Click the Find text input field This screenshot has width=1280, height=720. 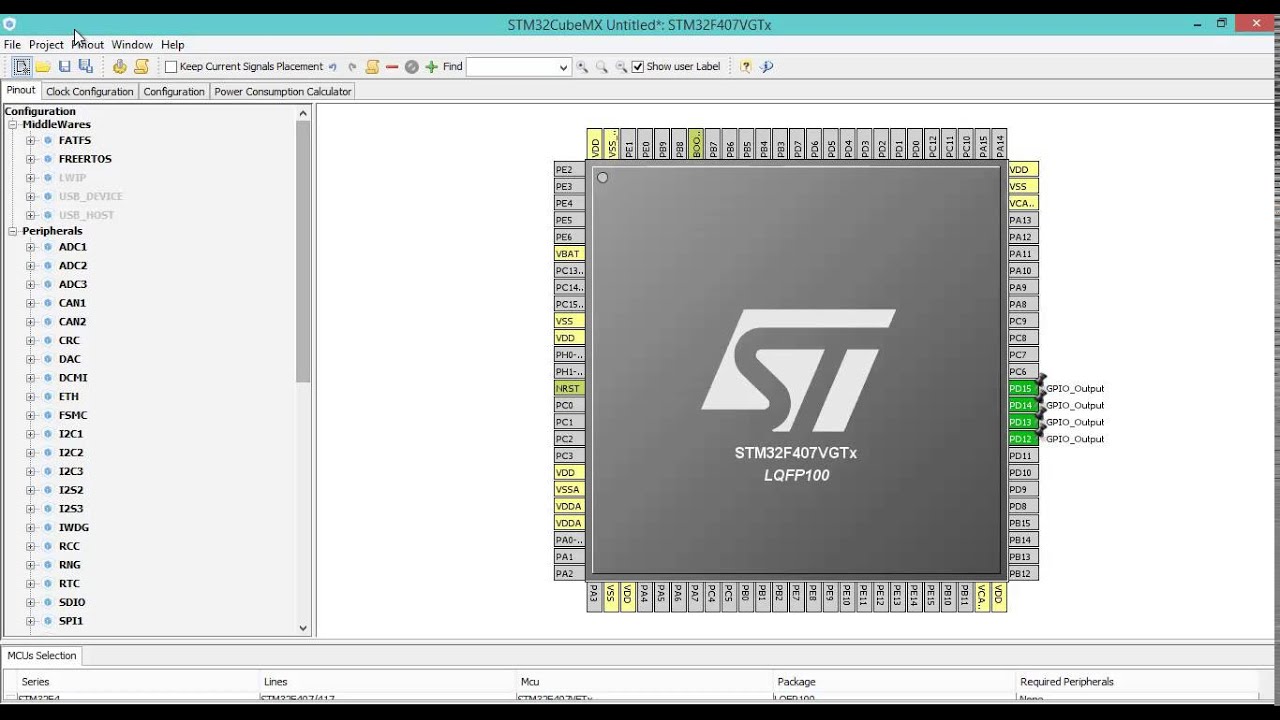511,67
